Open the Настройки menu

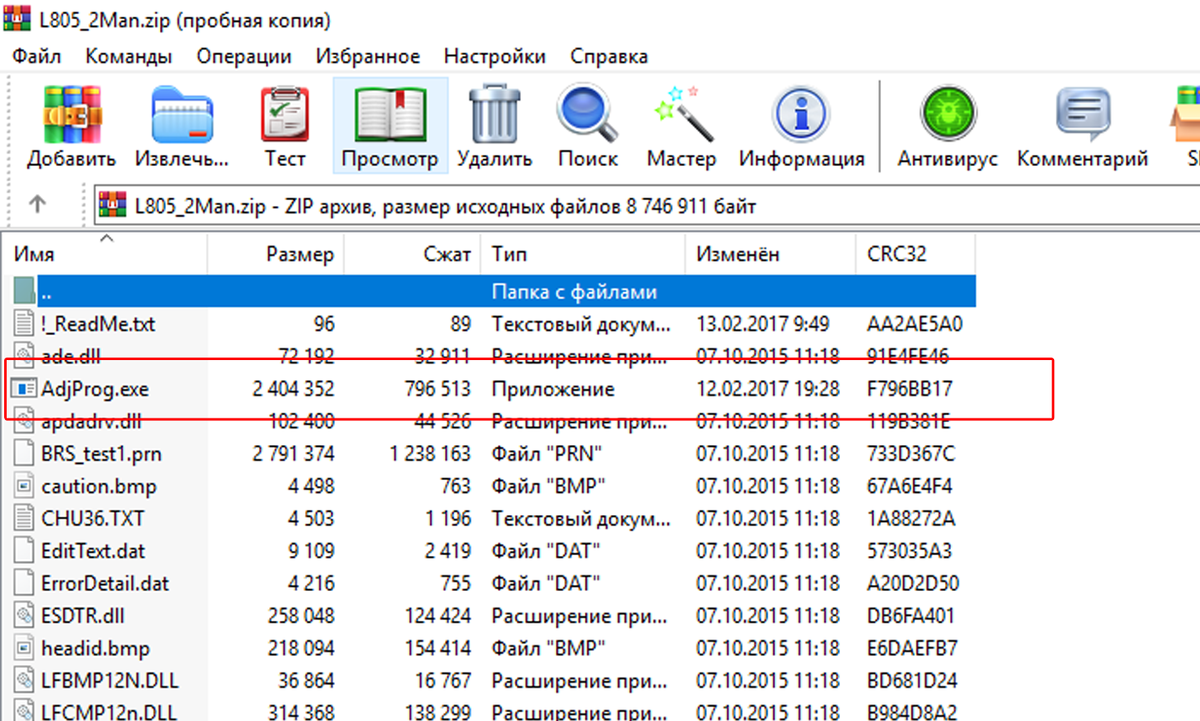click(495, 56)
